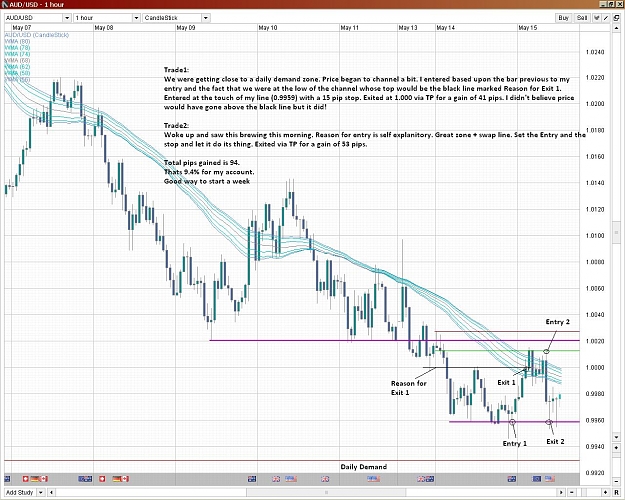Click the May 13 date header
Image resolution: width=625 pixels, height=500 pixels.
[408, 28]
